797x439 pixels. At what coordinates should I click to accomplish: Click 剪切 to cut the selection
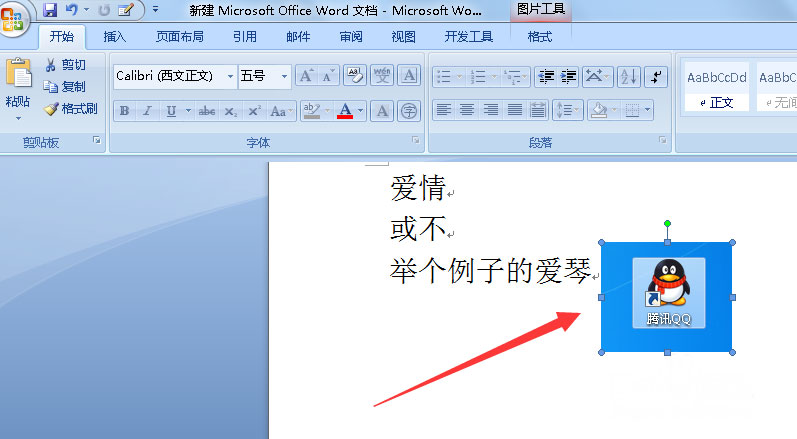(x=66, y=65)
